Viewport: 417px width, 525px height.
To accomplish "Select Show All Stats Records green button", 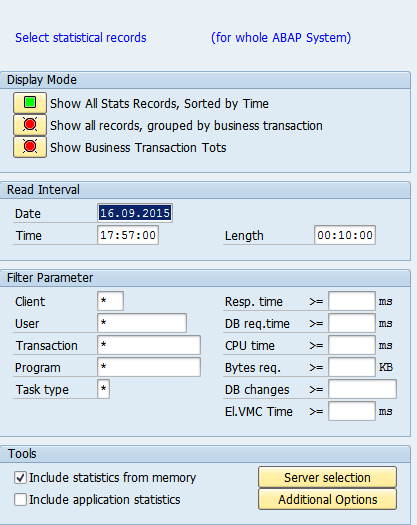I will click(30, 103).
